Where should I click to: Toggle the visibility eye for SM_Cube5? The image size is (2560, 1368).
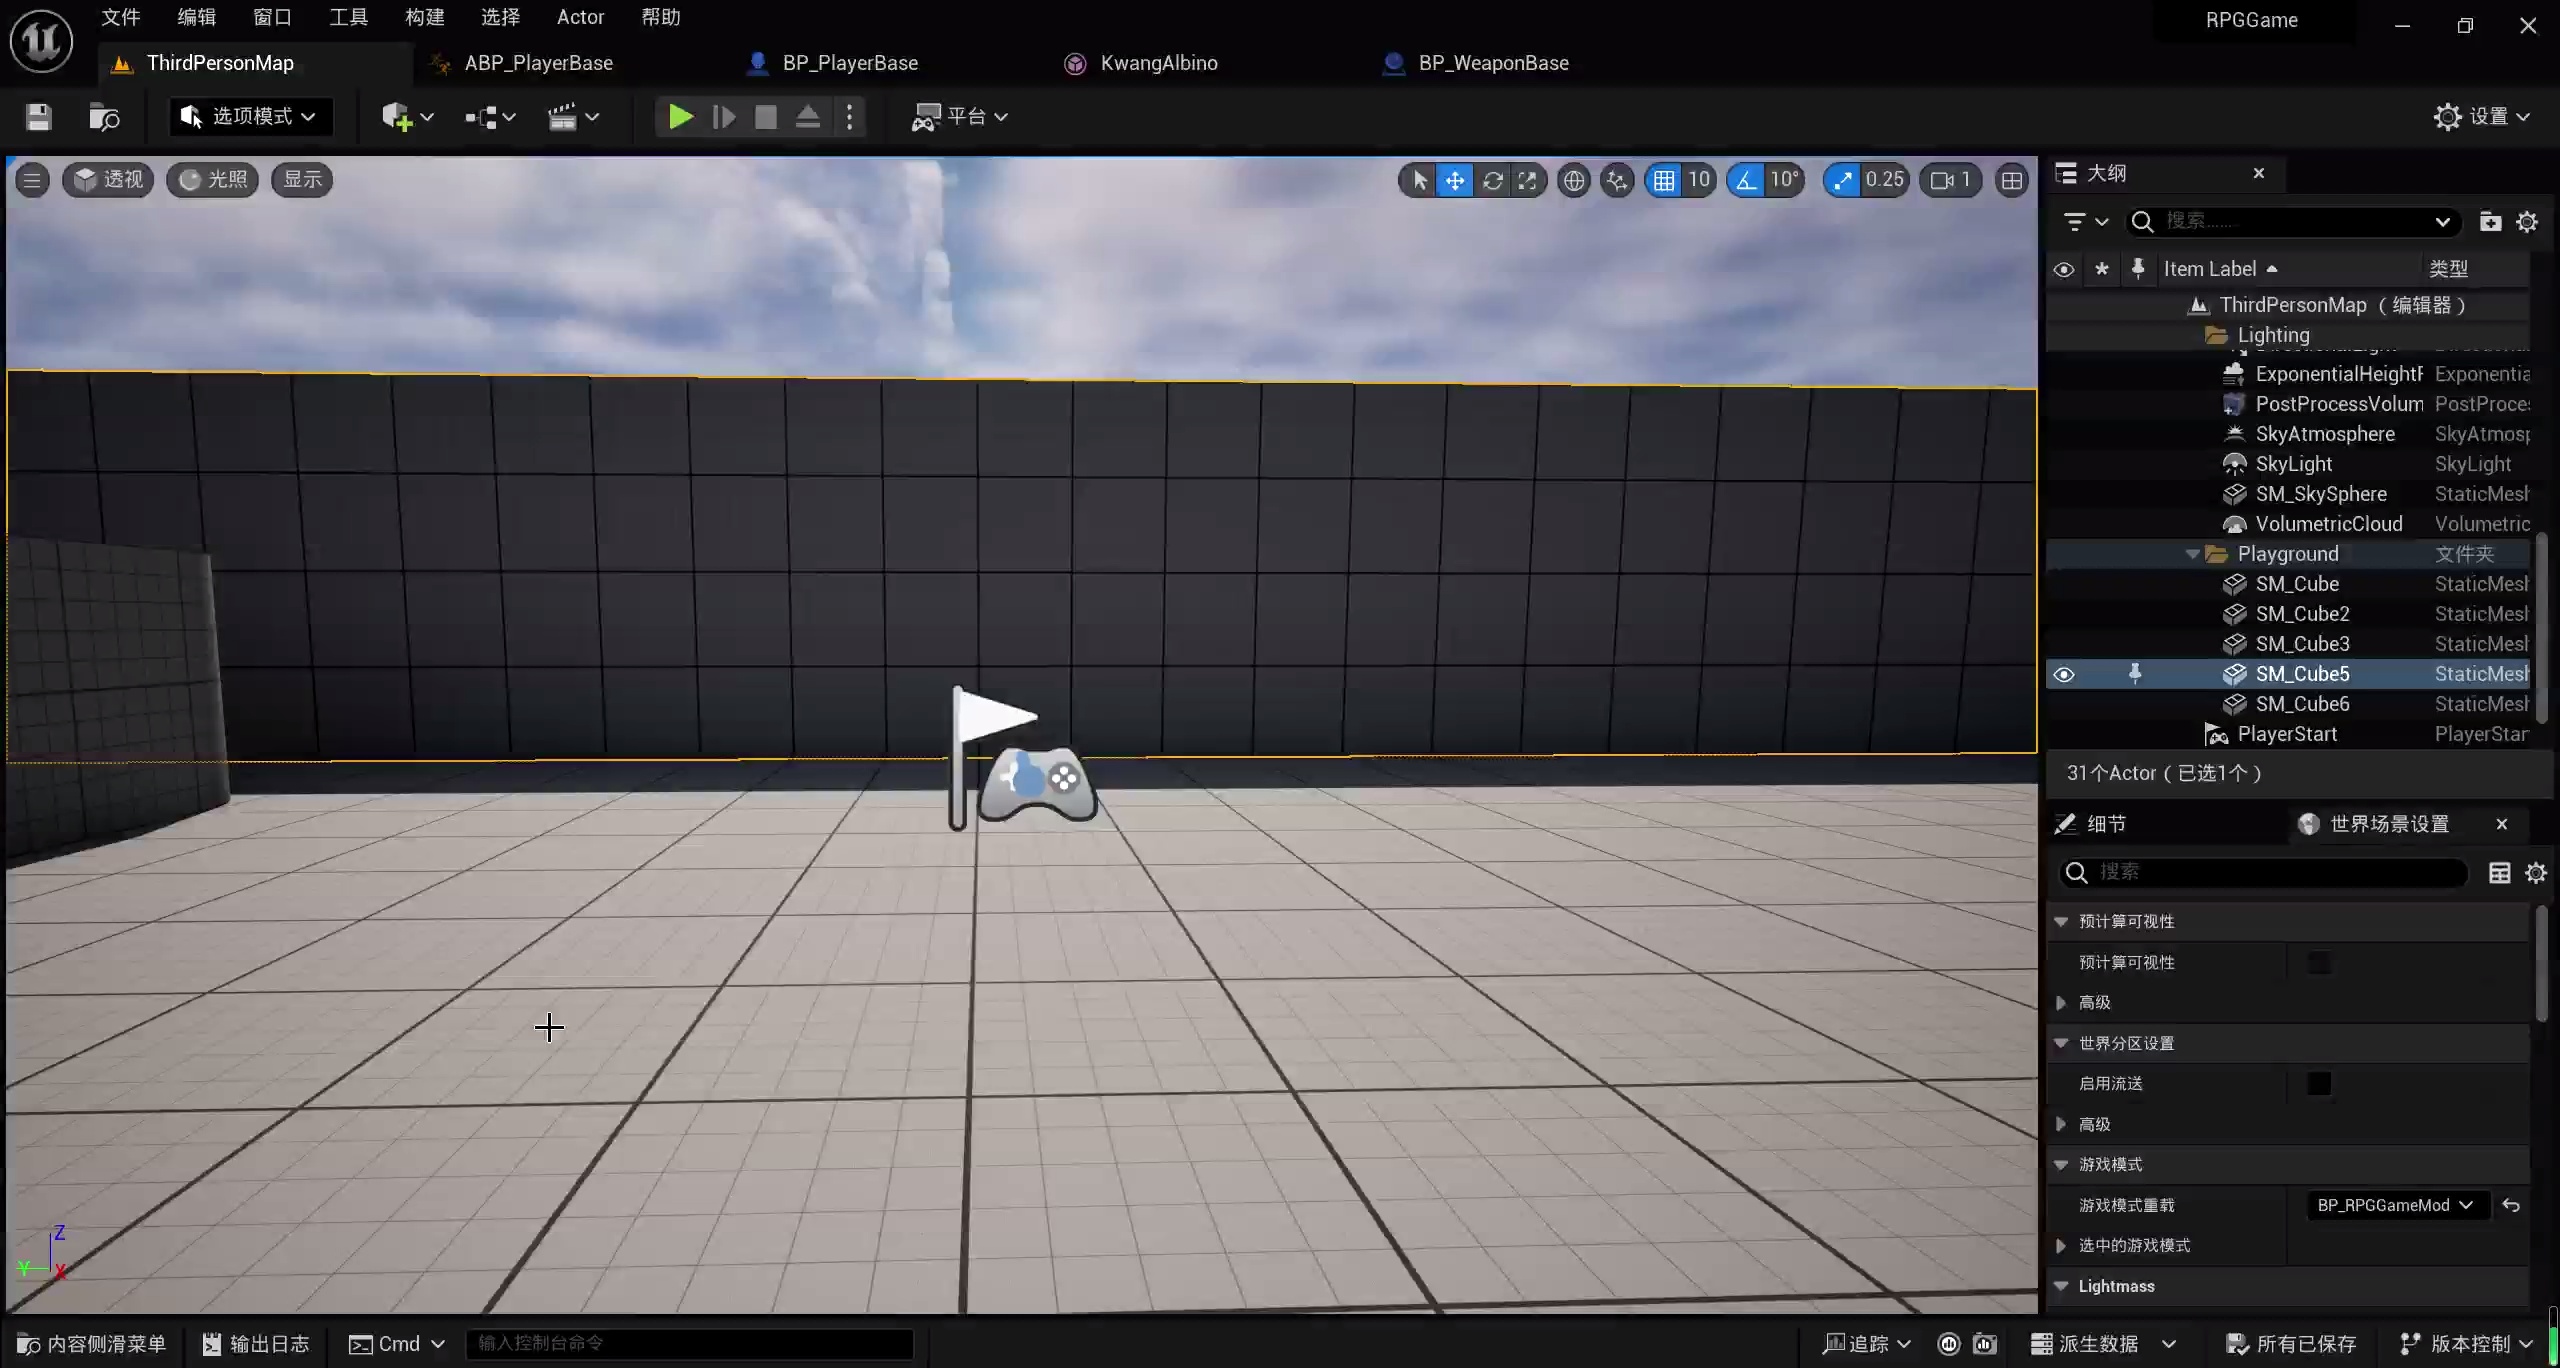2063,675
